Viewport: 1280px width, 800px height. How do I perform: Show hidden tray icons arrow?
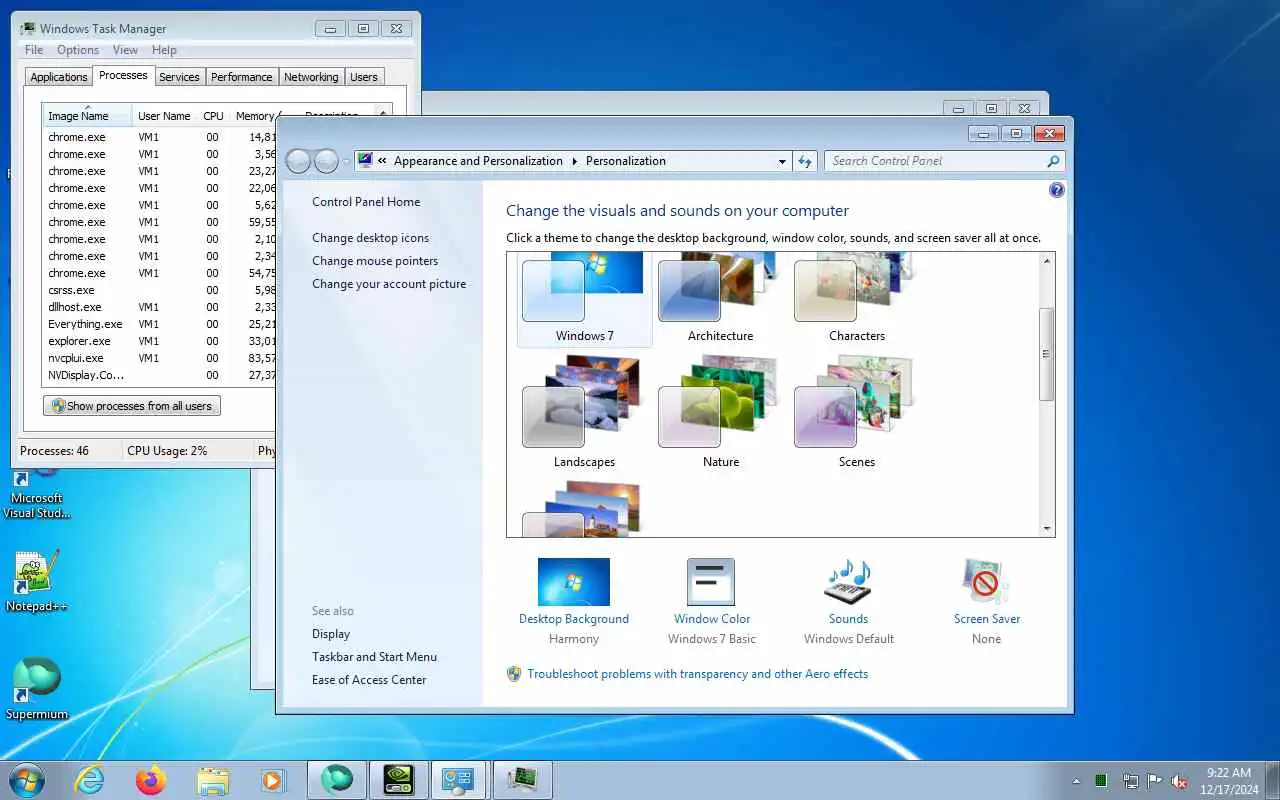point(1076,781)
